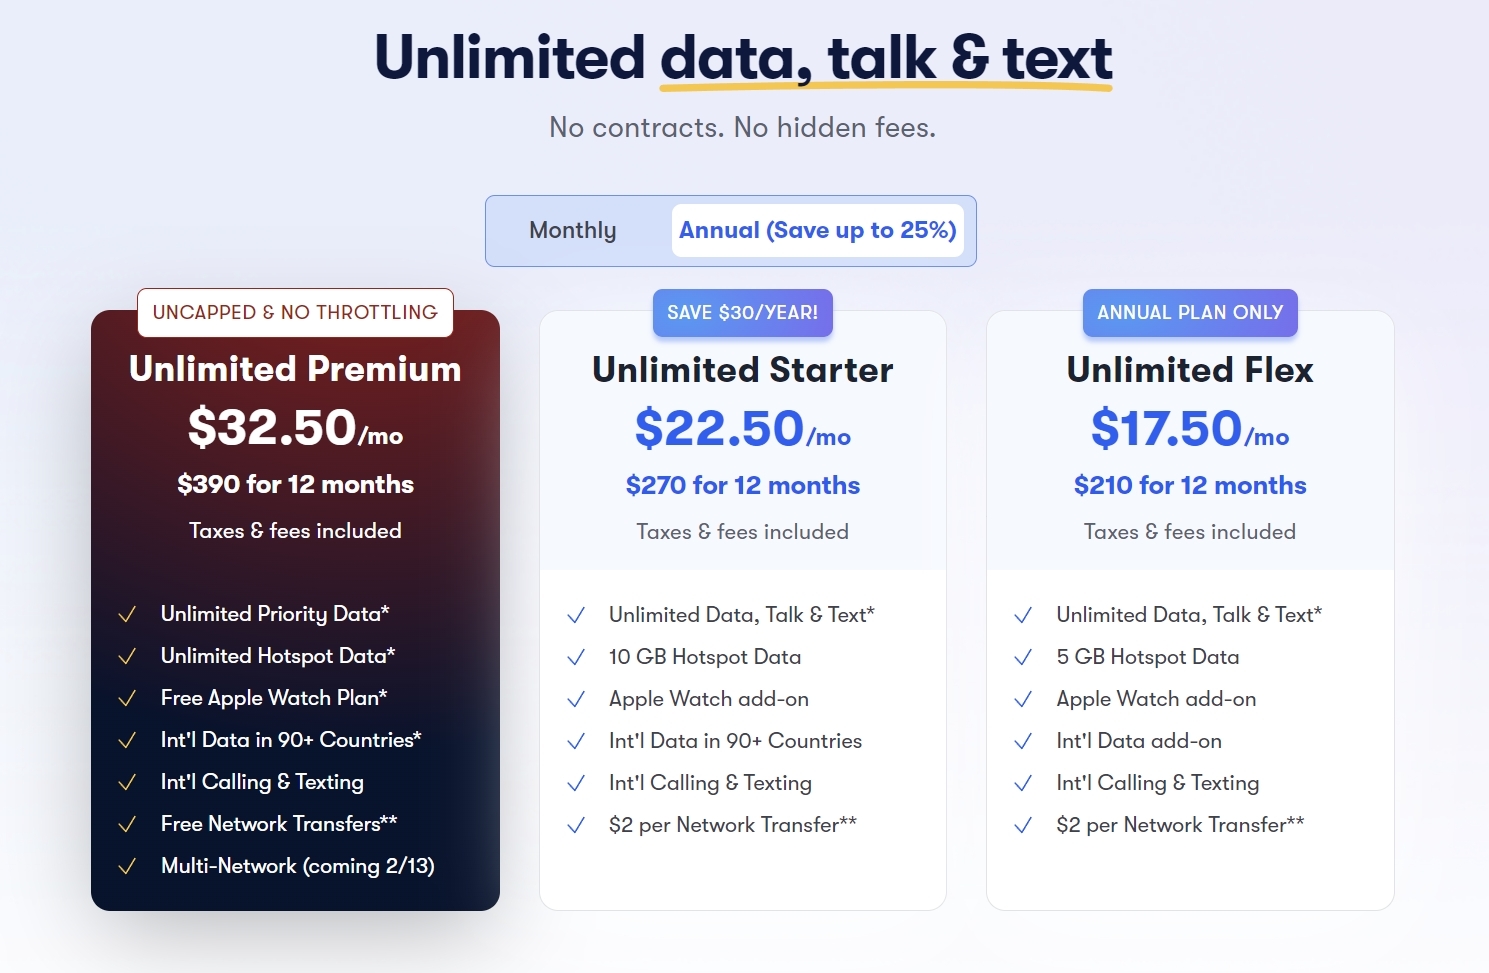Screen dimensions: 1489x973
Task: Click checkmark beside Unlimited Priority Data
Action: (127, 614)
